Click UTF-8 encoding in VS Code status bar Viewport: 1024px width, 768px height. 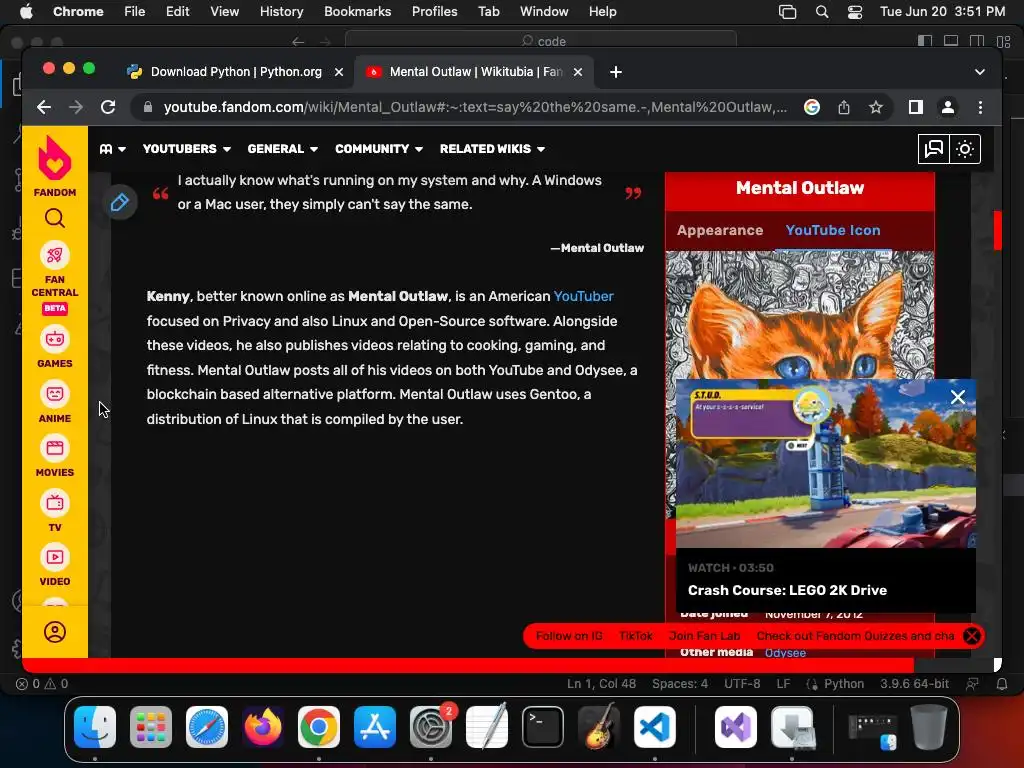pyautogui.click(x=742, y=684)
